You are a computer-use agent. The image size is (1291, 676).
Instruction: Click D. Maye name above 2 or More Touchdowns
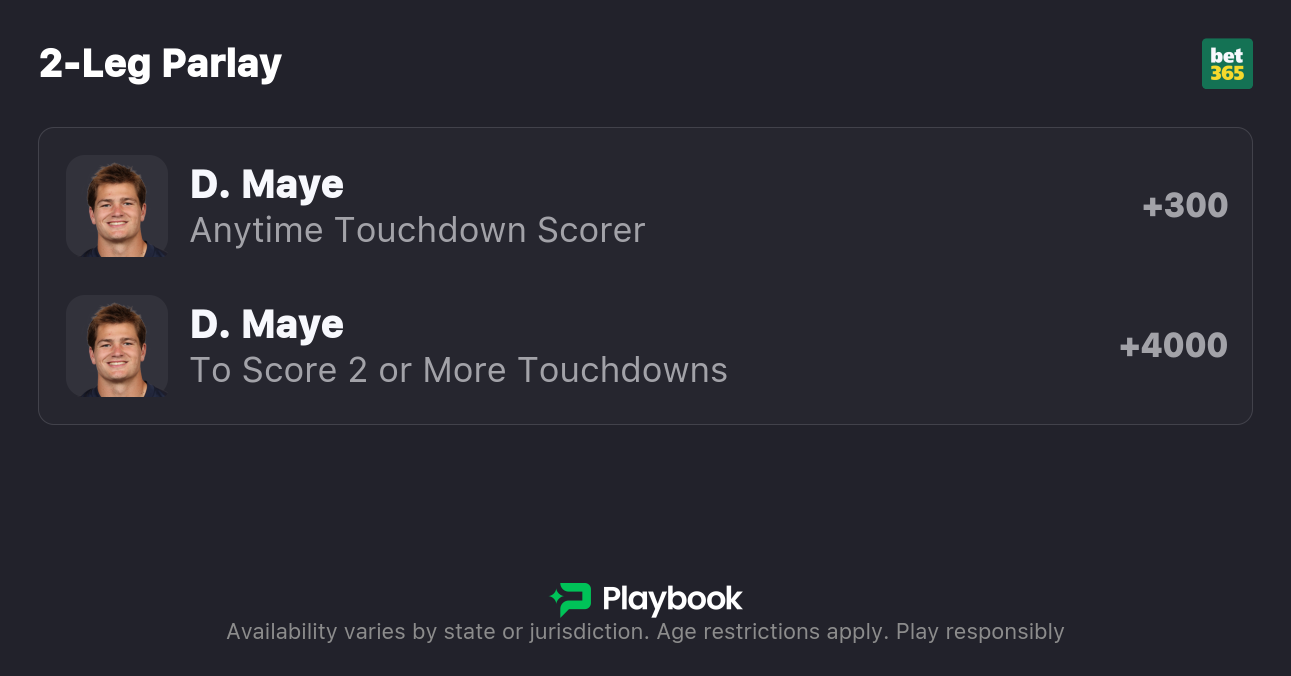267,324
